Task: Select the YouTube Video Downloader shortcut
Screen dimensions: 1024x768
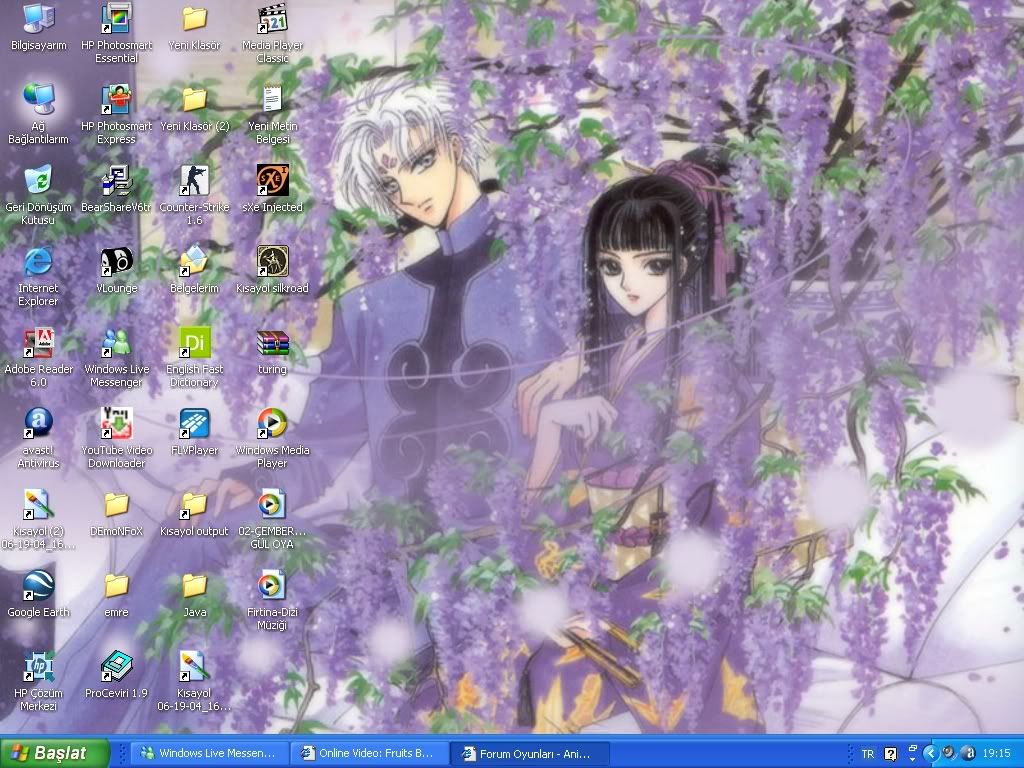Action: coord(116,438)
